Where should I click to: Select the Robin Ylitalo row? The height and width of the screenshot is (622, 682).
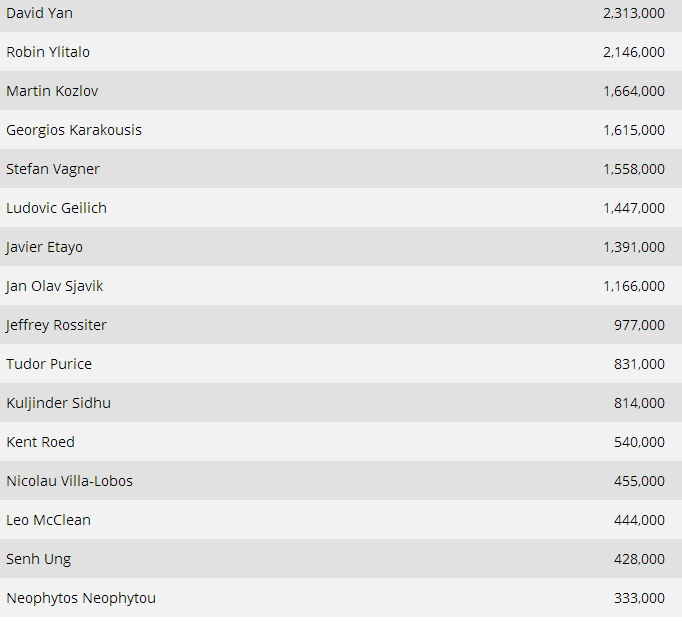point(48,52)
